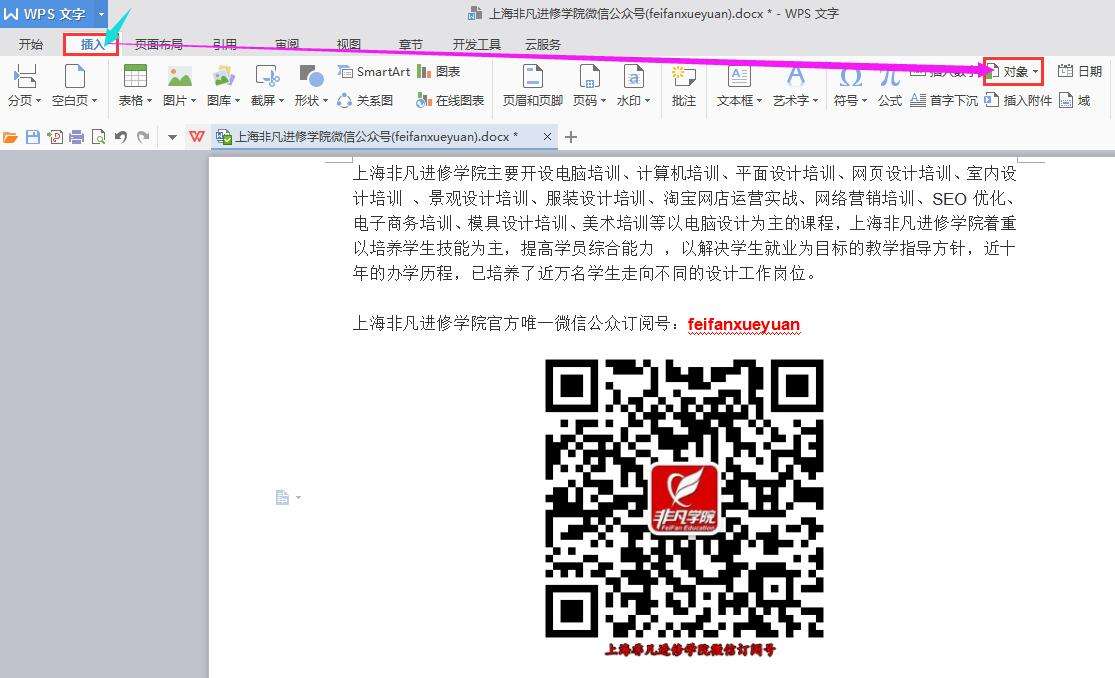Click the Screenshot (截屏) scissors icon
The width and height of the screenshot is (1115, 678).
(267, 75)
